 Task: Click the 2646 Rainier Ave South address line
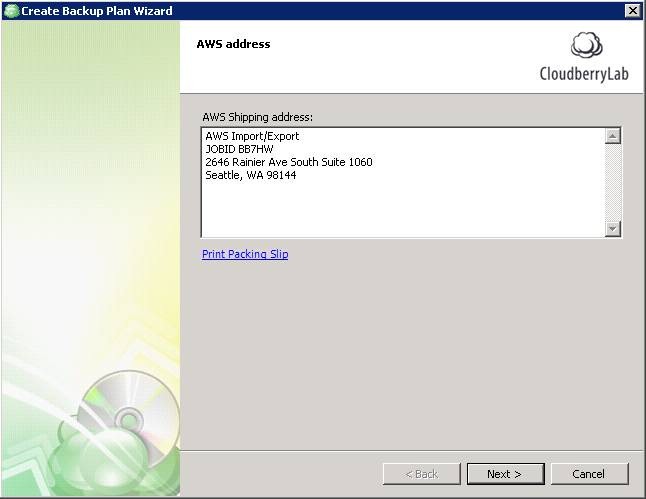289,162
